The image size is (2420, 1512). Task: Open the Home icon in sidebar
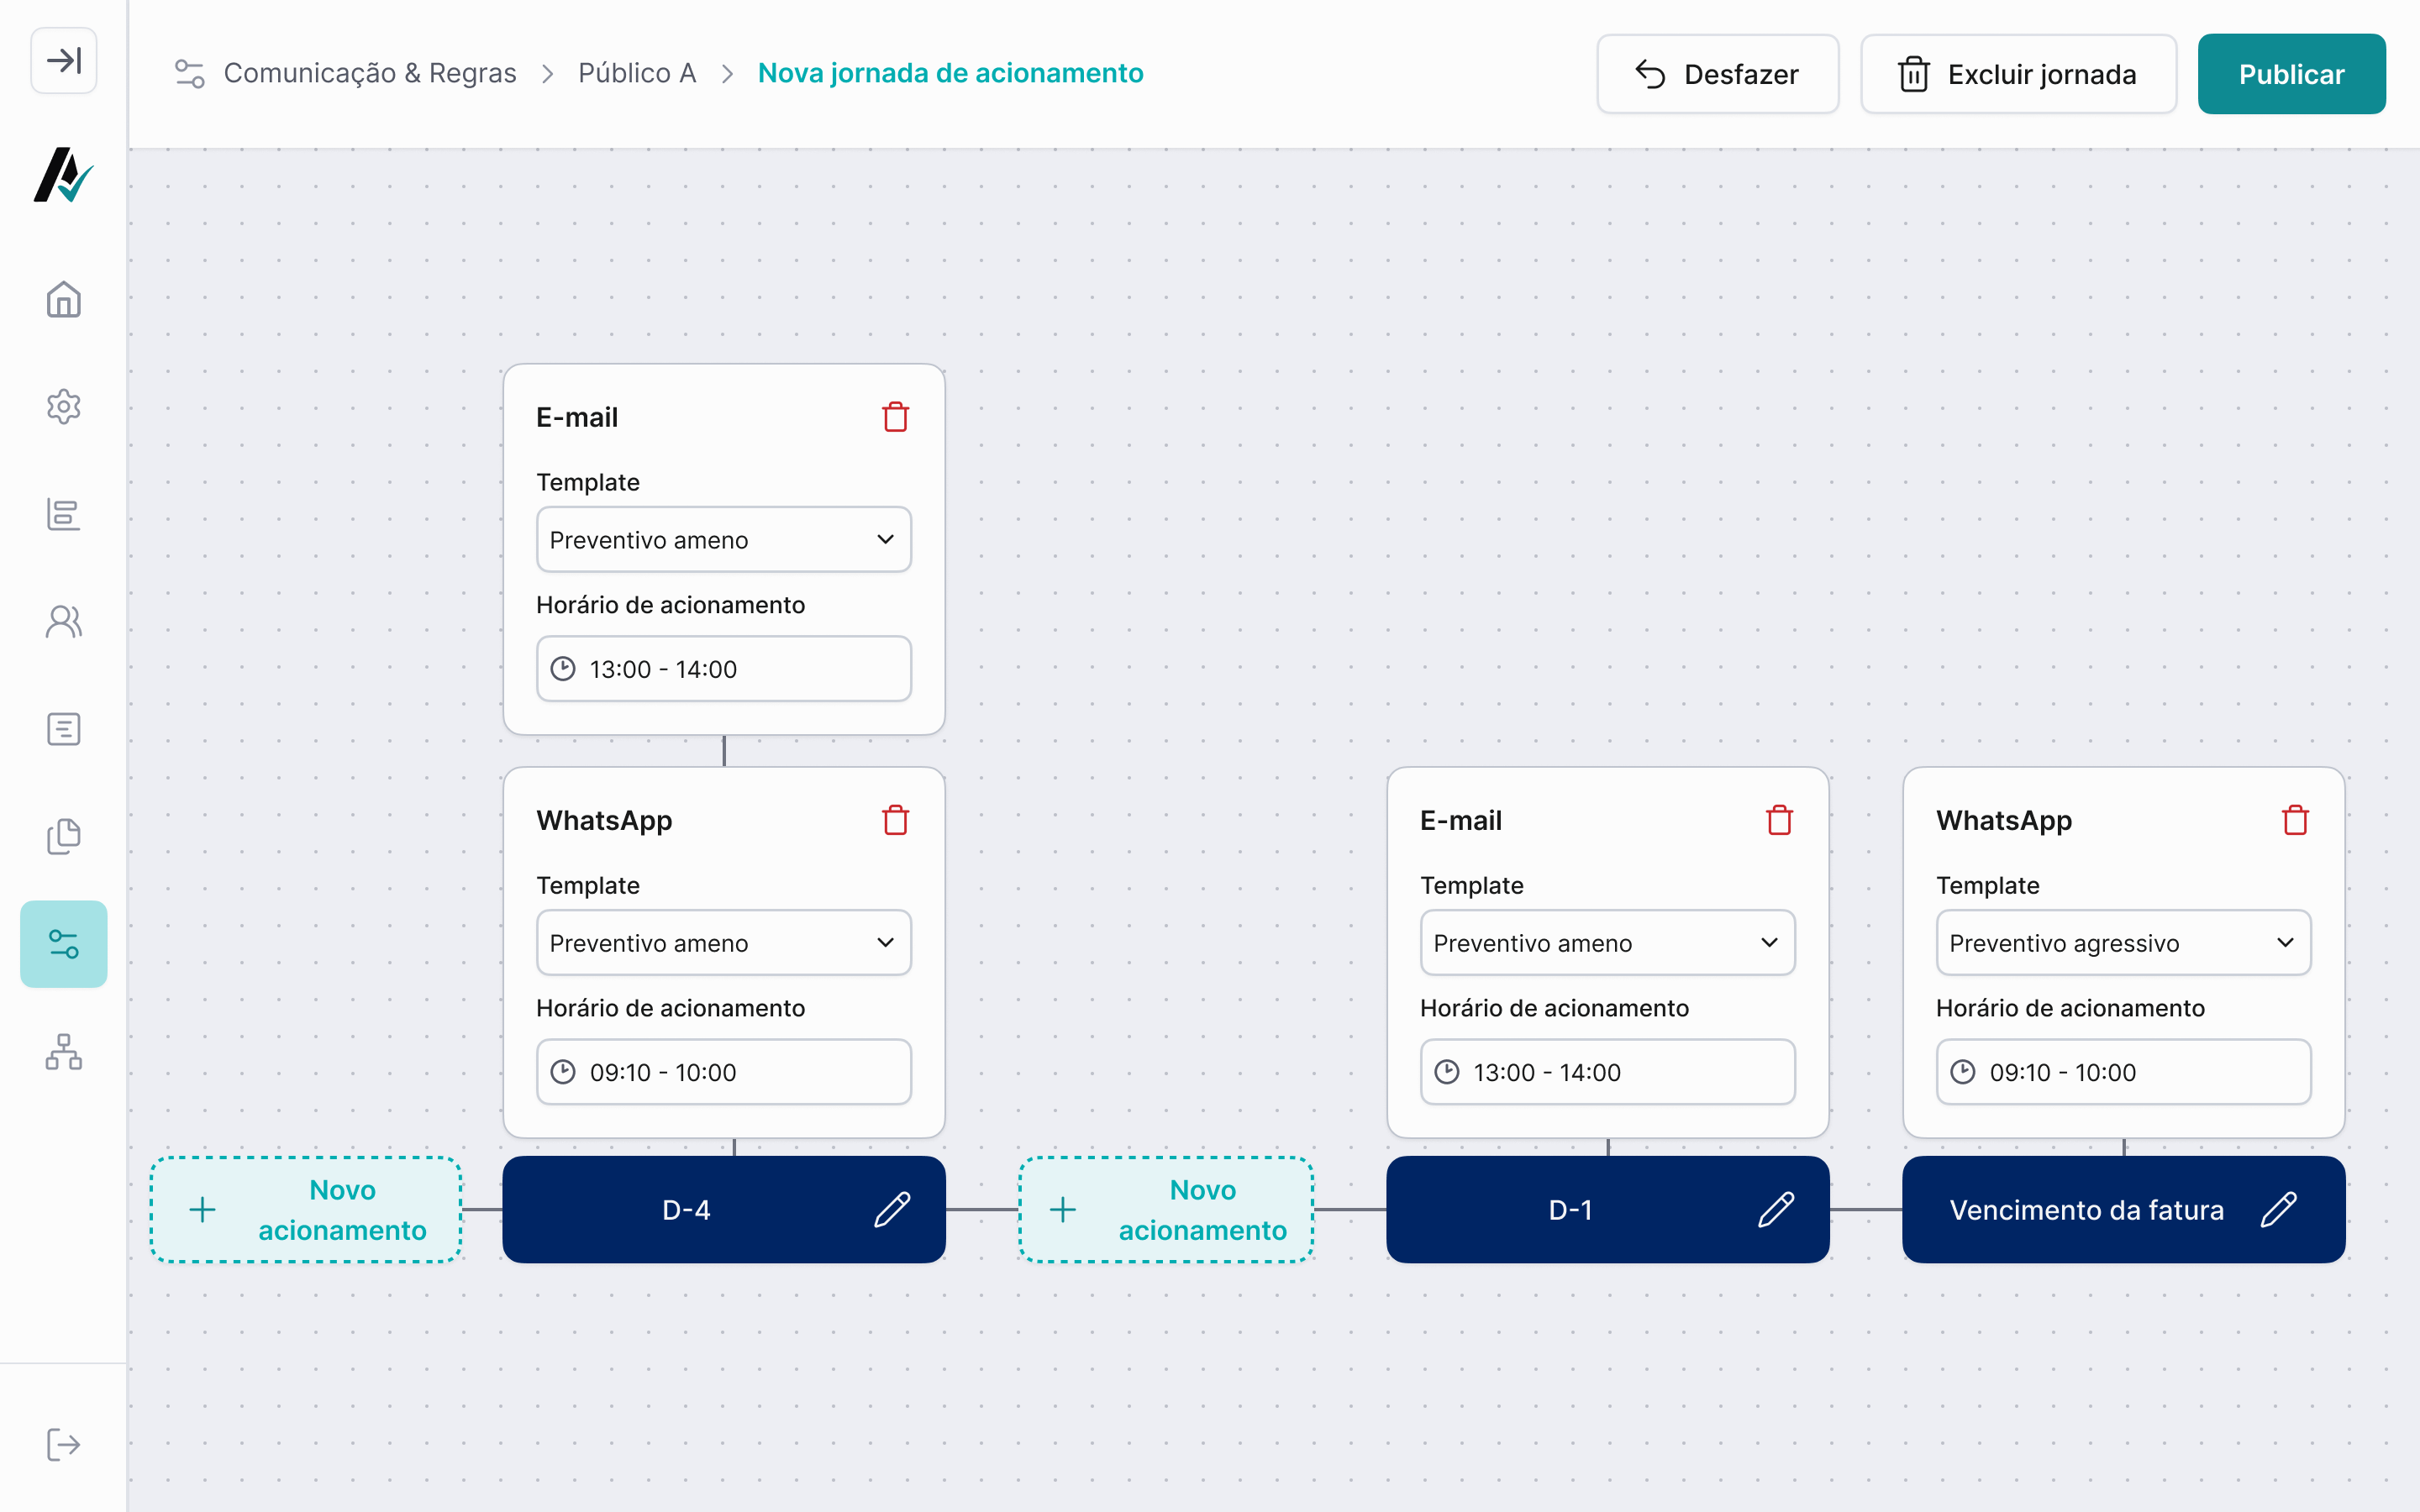(x=64, y=299)
